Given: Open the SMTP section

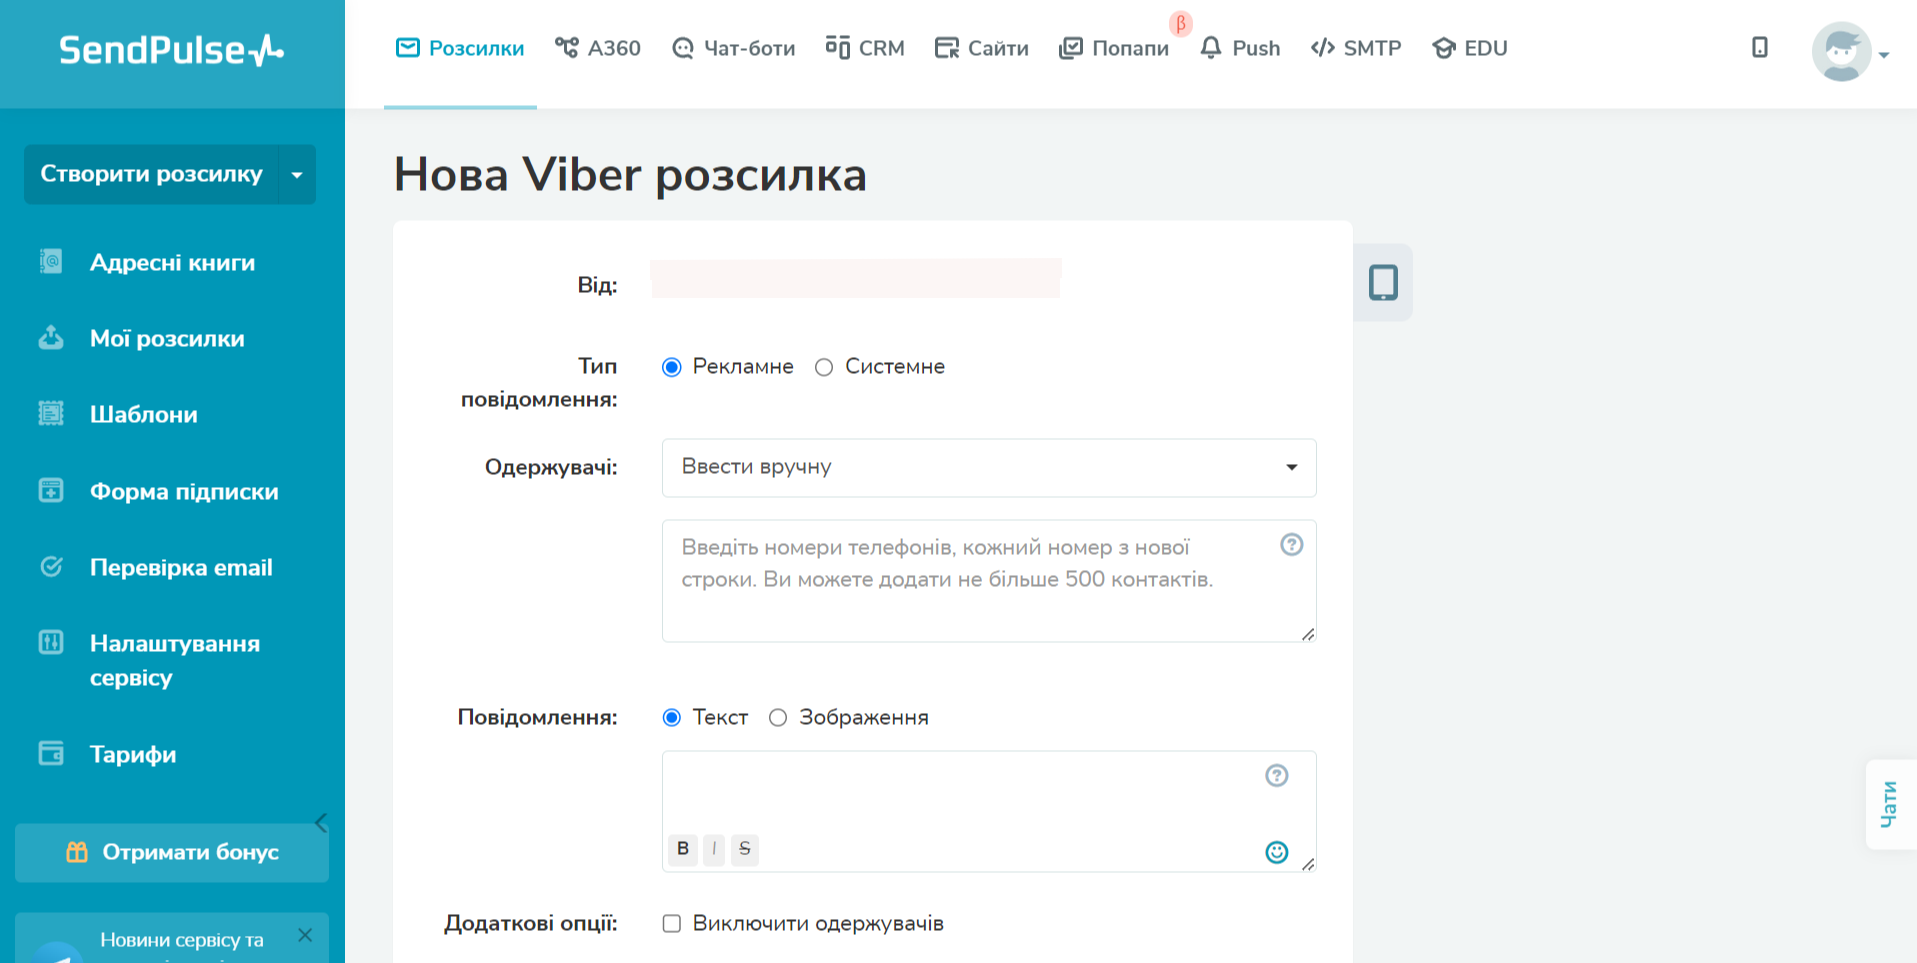Looking at the screenshot, I should [1356, 48].
